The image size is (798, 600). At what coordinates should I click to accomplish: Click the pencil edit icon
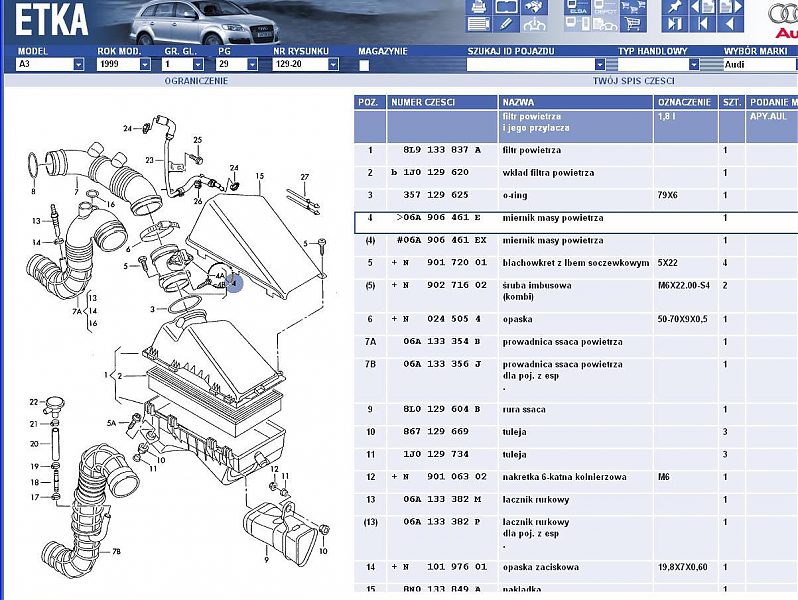(x=506, y=23)
